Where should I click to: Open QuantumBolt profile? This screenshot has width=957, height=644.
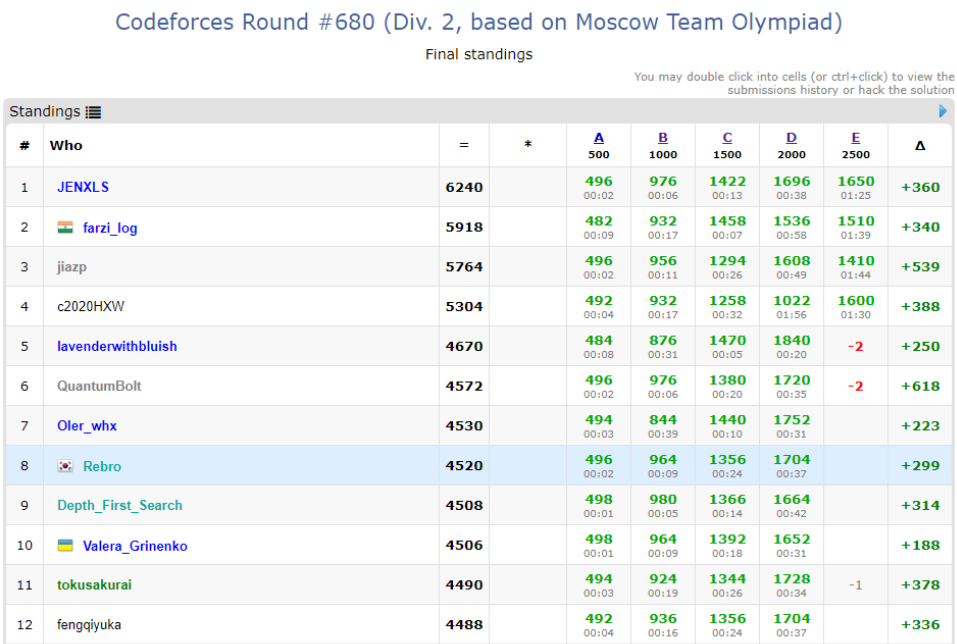pos(99,386)
